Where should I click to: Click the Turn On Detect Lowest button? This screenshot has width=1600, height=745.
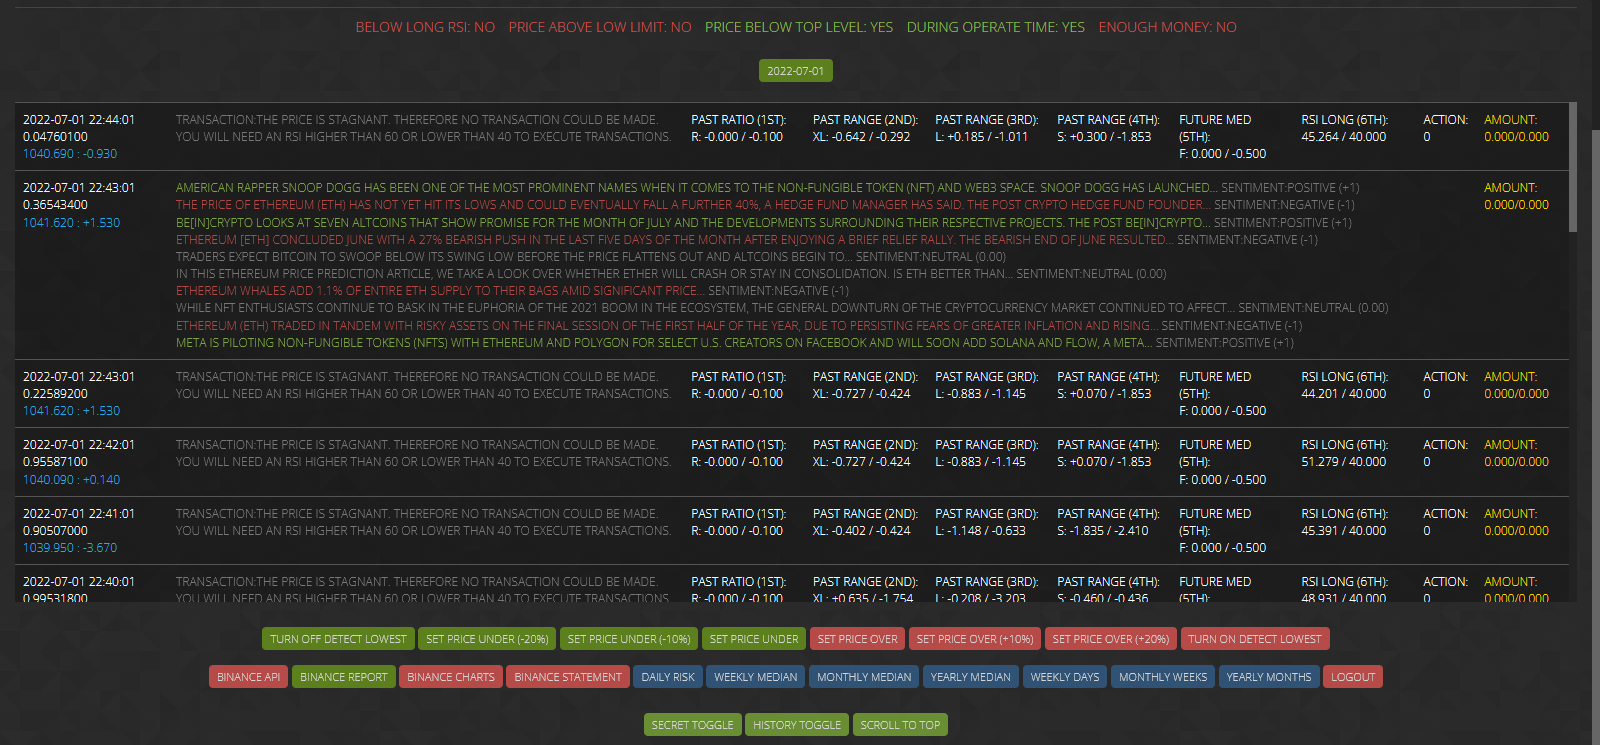tap(1254, 639)
